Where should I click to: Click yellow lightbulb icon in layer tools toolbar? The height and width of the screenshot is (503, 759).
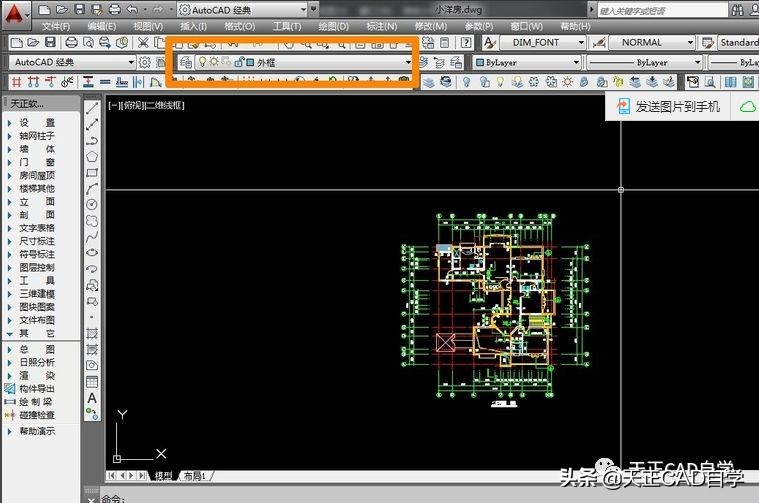pyautogui.click(x=500, y=81)
